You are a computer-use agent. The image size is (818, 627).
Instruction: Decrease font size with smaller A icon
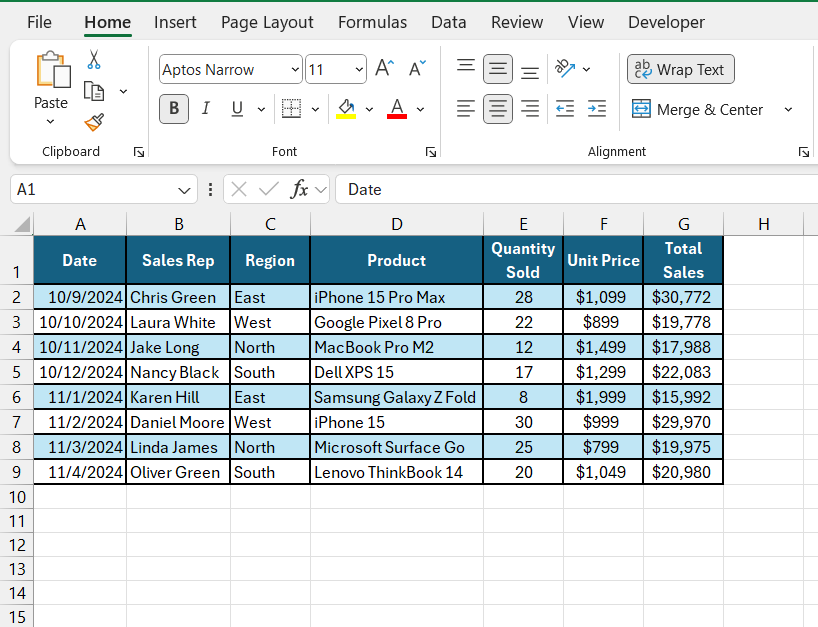417,68
